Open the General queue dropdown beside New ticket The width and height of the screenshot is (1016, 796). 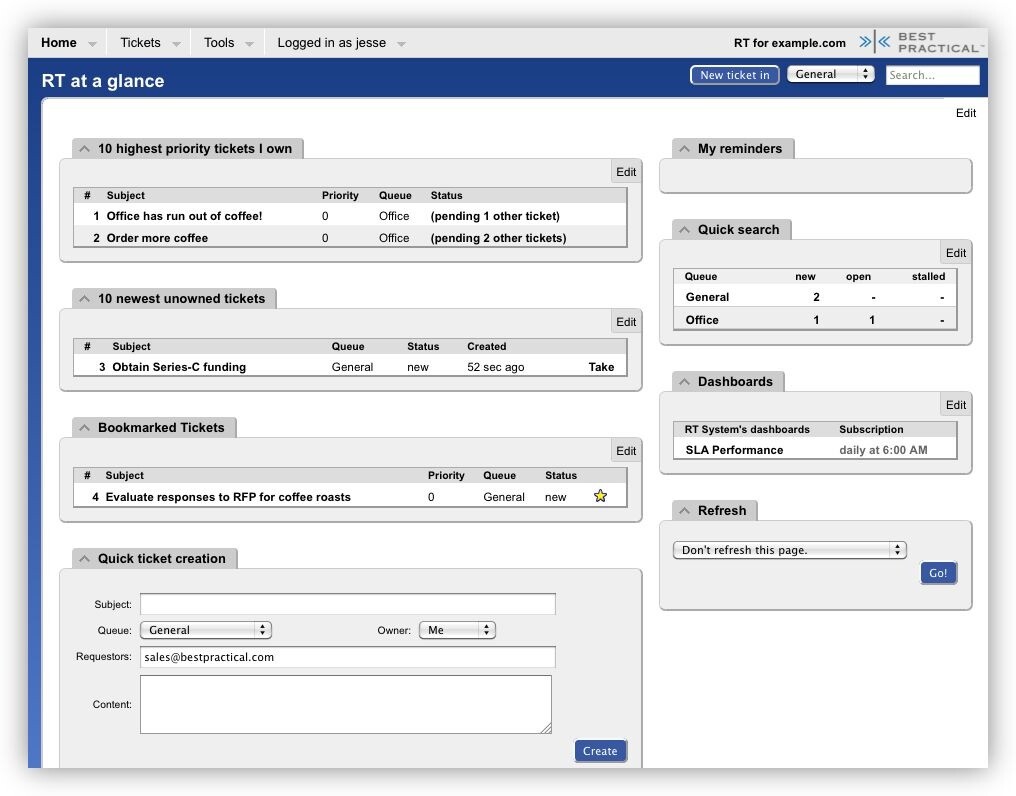tap(830, 75)
